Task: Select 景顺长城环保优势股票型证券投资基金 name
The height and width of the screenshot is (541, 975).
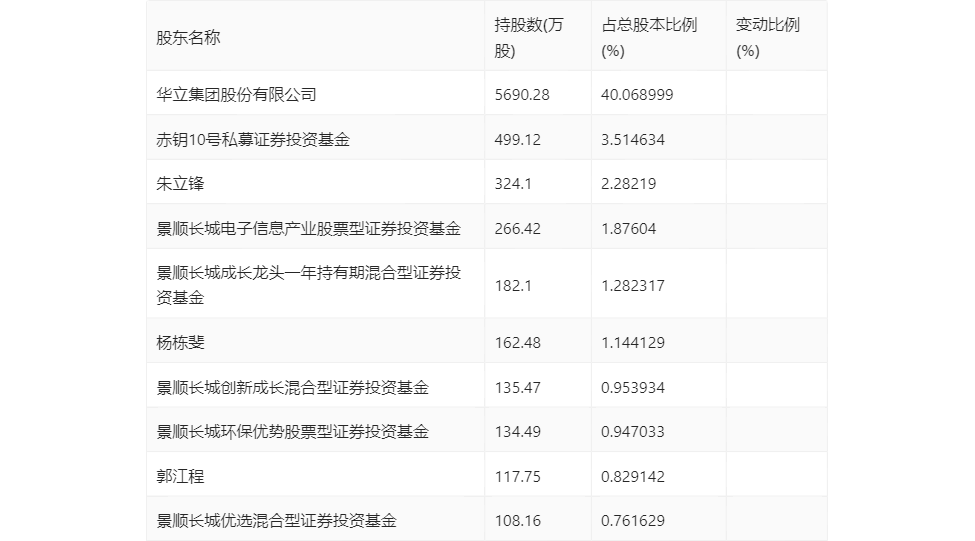Action: (293, 432)
